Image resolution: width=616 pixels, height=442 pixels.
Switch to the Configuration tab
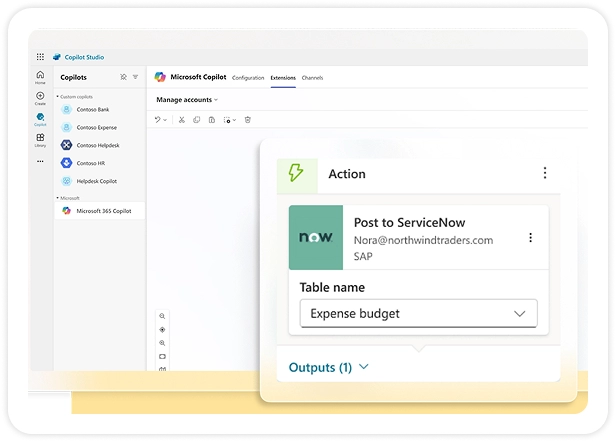coord(248,77)
